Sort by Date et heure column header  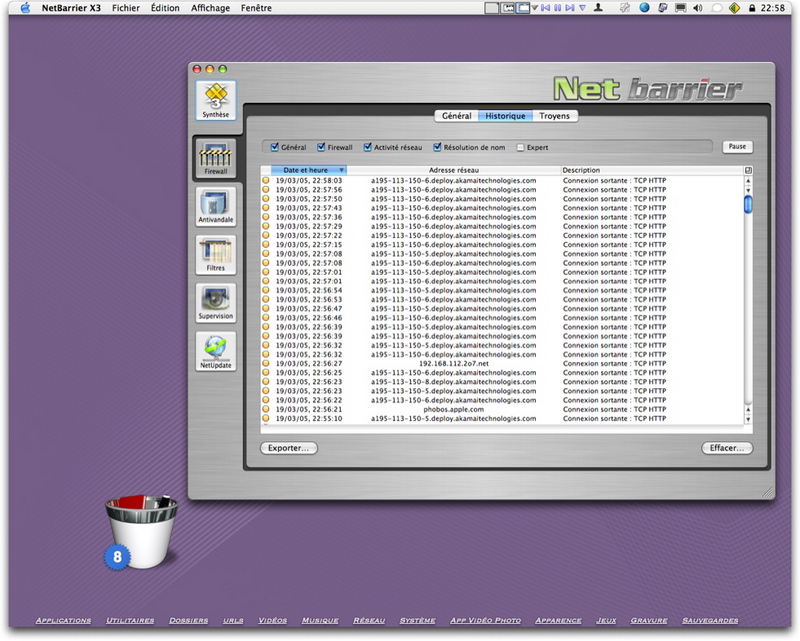[x=309, y=170]
